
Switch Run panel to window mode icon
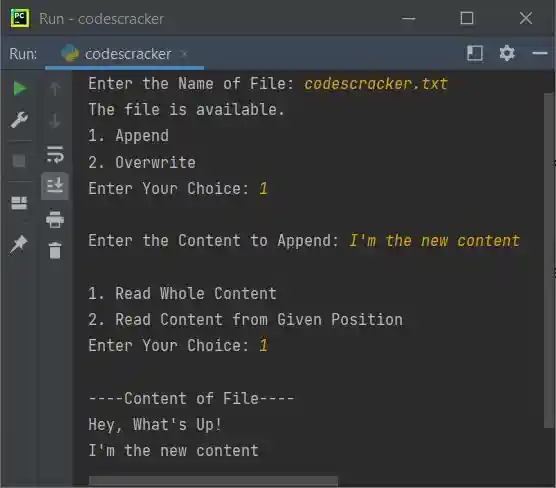point(475,53)
